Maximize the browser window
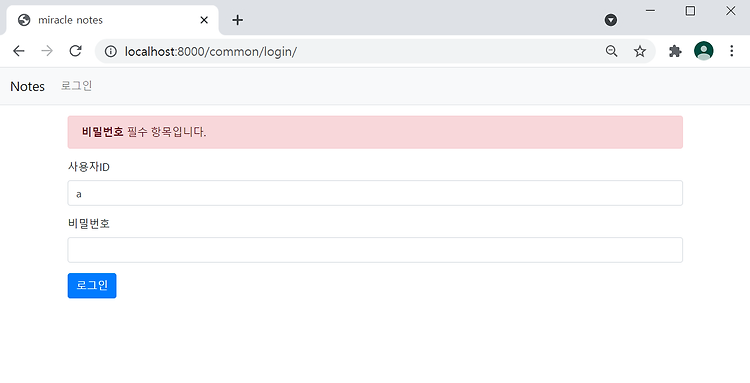750x383 pixels. tap(690, 11)
